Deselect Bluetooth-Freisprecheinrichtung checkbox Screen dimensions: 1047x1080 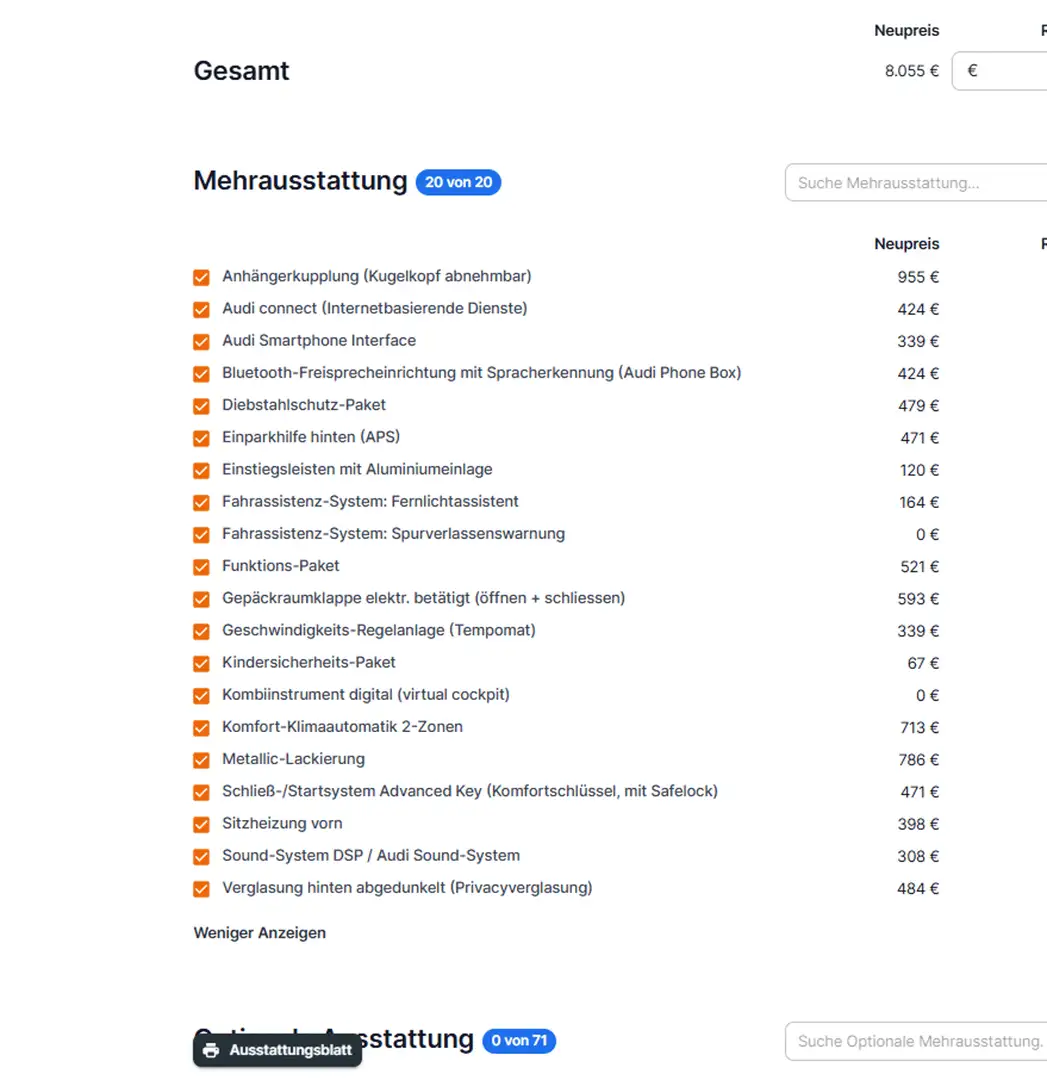202,374
